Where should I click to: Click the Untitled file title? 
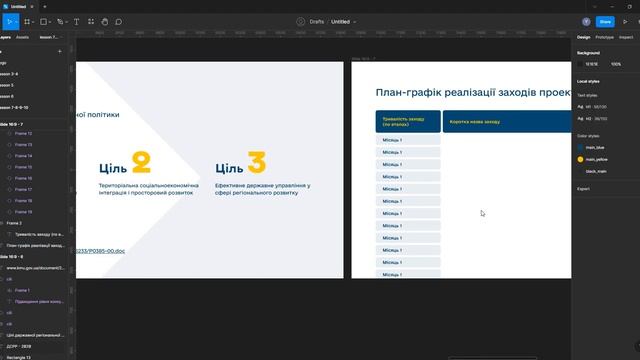pyautogui.click(x=340, y=22)
